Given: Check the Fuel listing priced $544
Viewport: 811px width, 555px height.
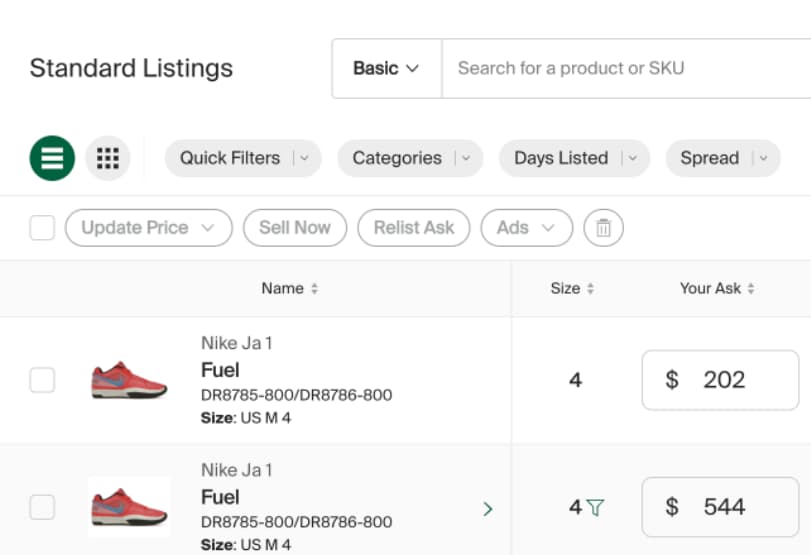Looking at the screenshot, I should [x=42, y=507].
